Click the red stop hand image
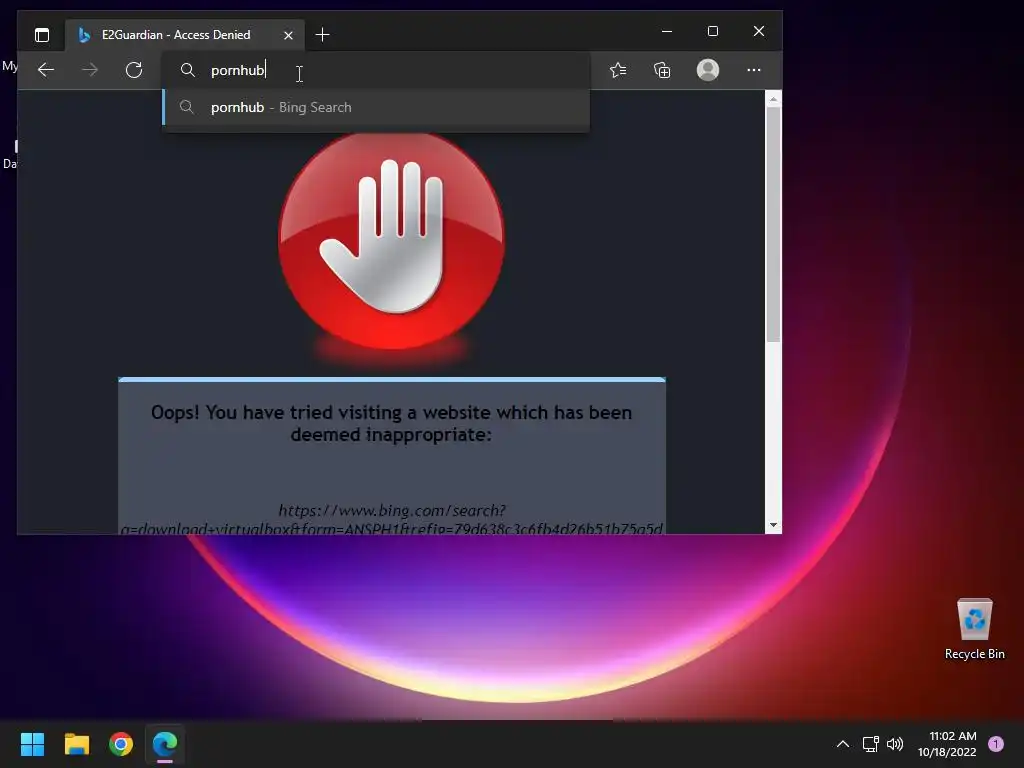The image size is (1024, 768). tap(391, 240)
